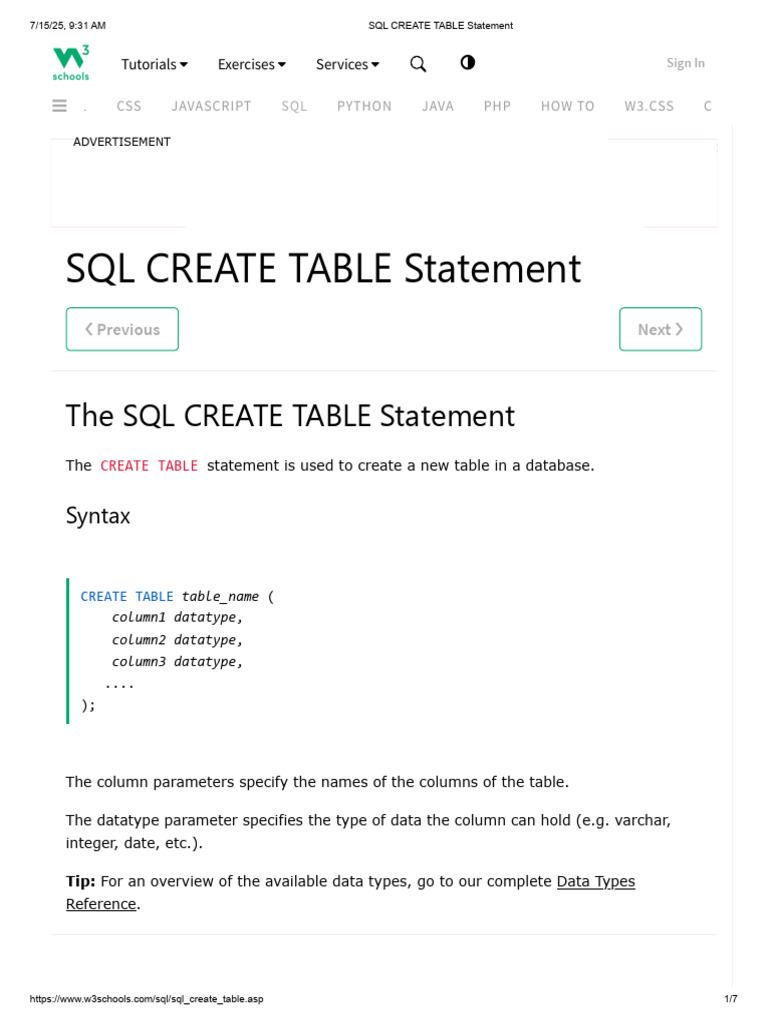Select the PHP topic tab
Screen dimensions: 768x1024
(x=497, y=106)
